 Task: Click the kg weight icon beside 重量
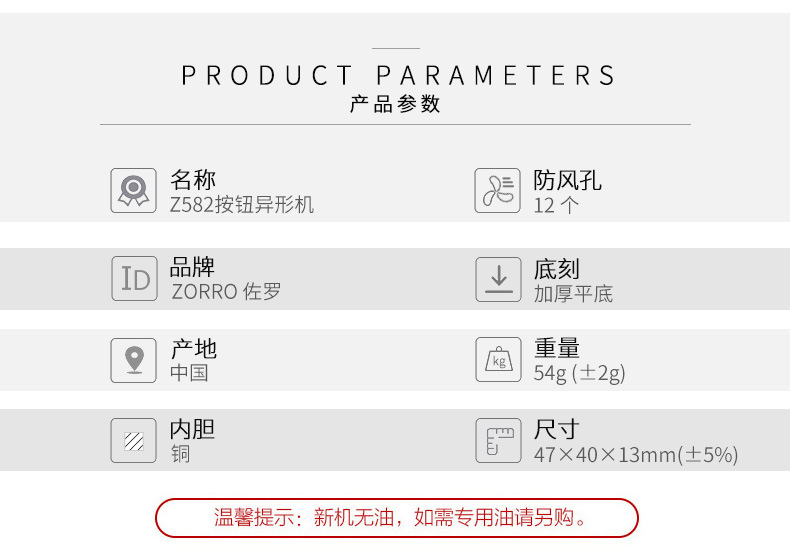coord(497,359)
